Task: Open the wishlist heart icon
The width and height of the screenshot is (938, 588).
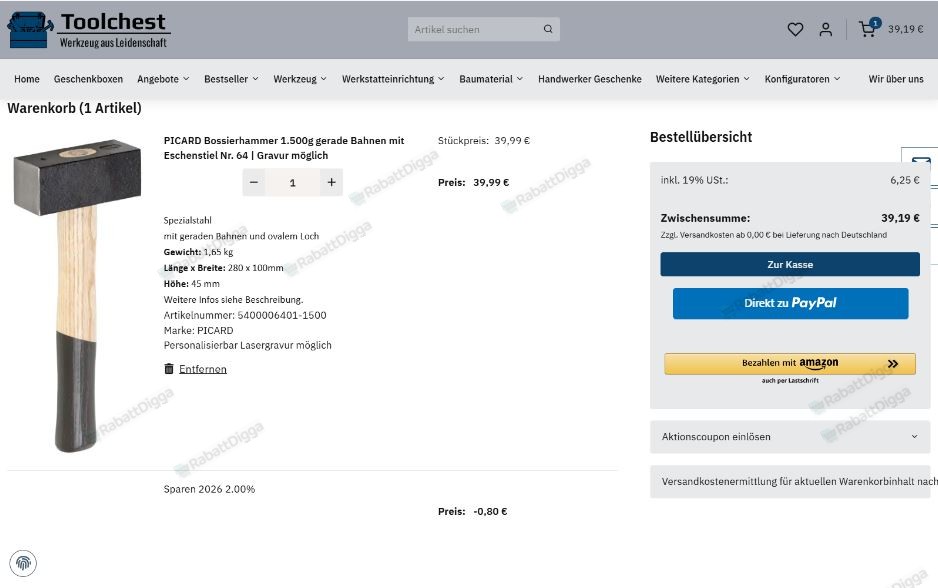Action: (x=795, y=29)
